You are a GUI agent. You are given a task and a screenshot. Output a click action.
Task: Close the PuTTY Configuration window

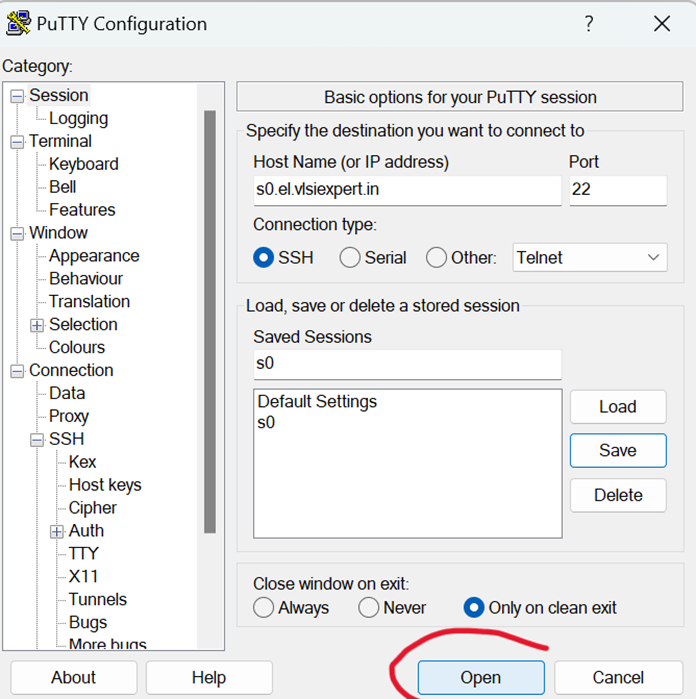point(662,23)
